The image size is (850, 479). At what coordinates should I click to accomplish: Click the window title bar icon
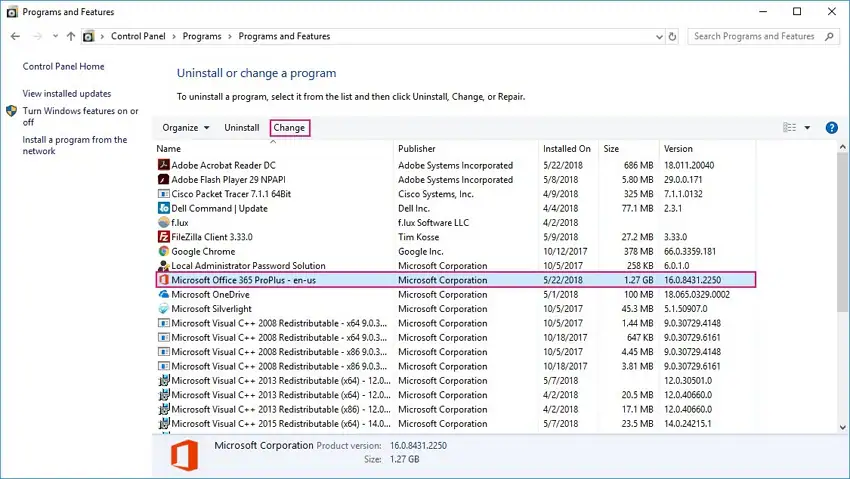(x=12, y=11)
